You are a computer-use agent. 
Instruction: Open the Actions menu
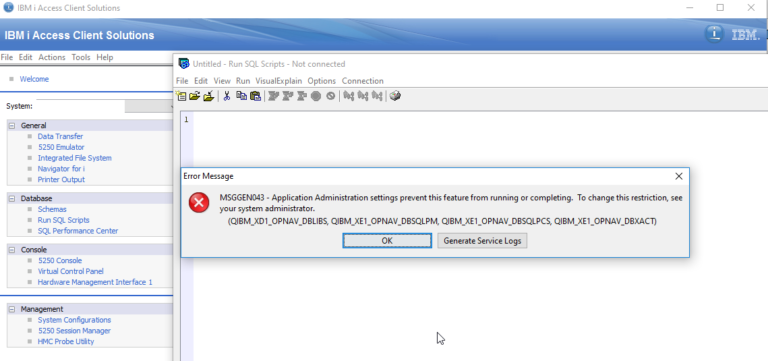(52, 57)
